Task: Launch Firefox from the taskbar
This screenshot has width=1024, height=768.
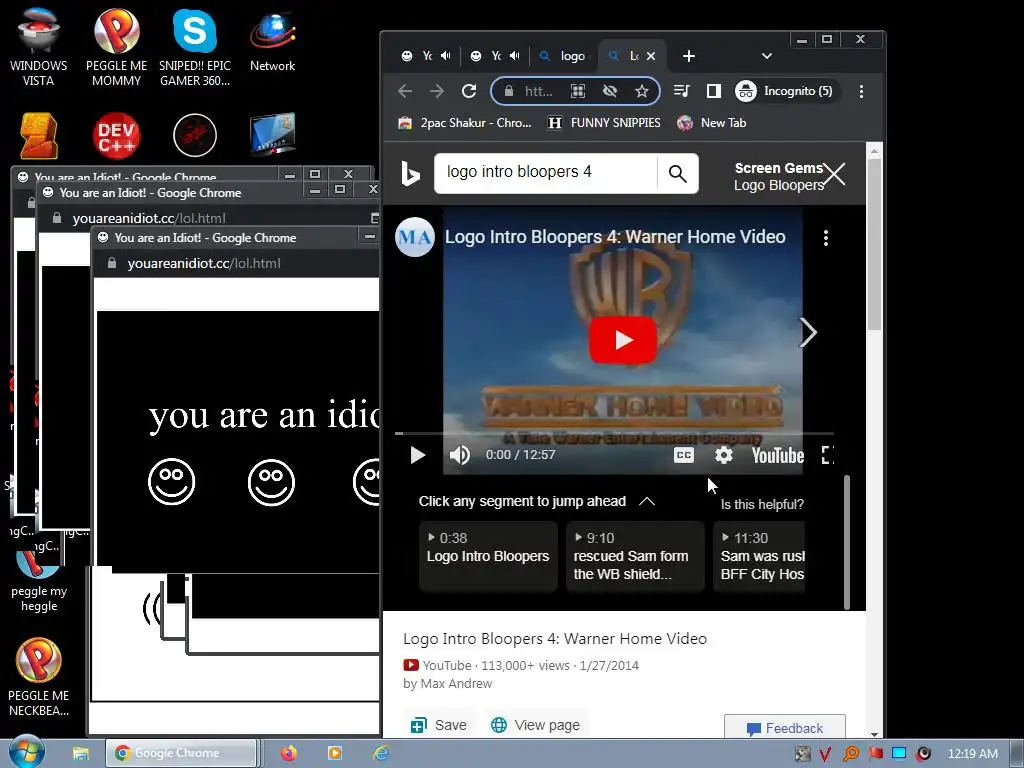Action: click(289, 753)
